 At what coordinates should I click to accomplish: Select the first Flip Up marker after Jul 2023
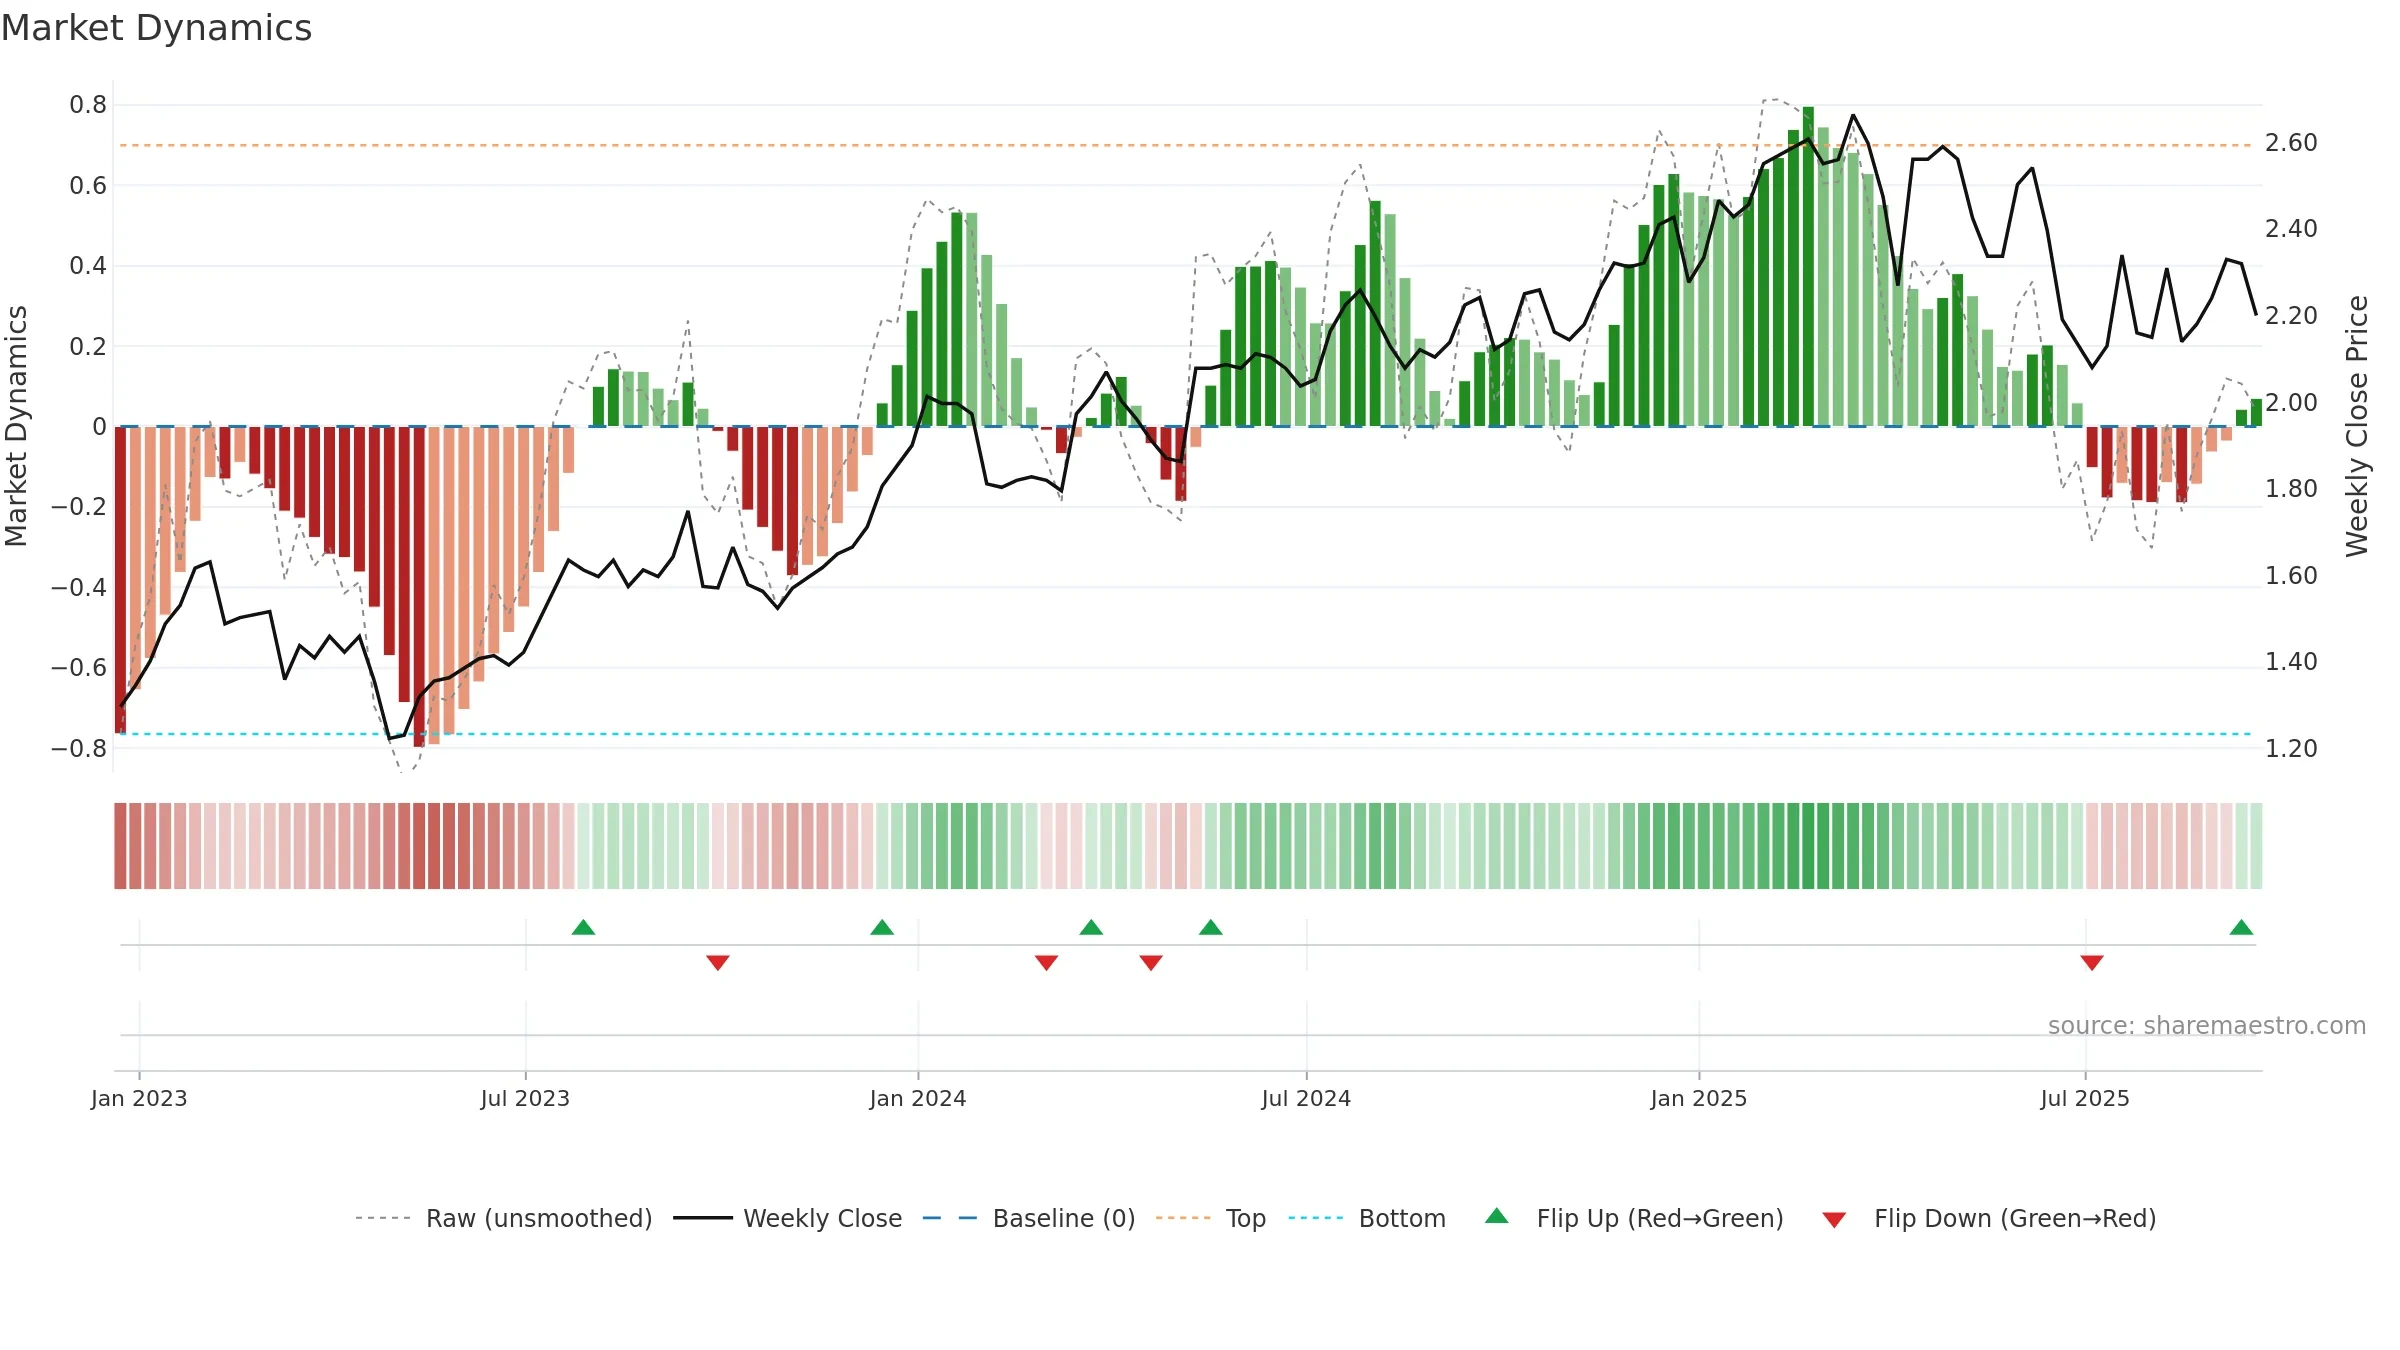click(583, 927)
